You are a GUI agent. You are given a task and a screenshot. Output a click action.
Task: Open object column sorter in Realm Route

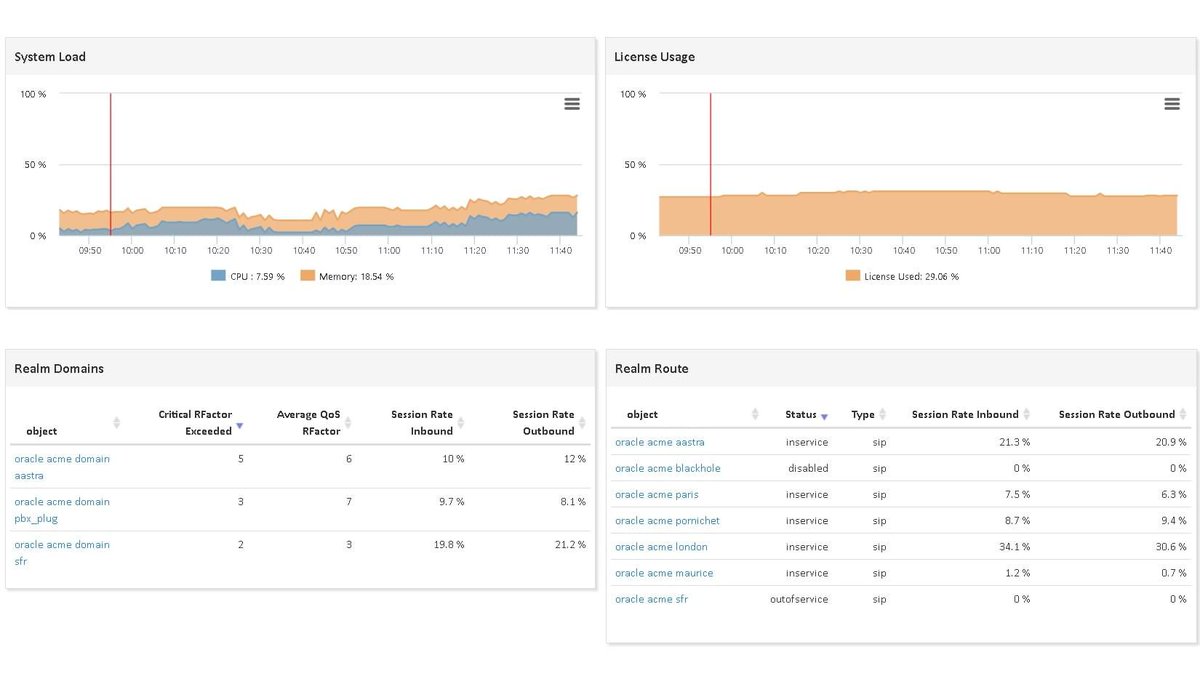coord(756,415)
